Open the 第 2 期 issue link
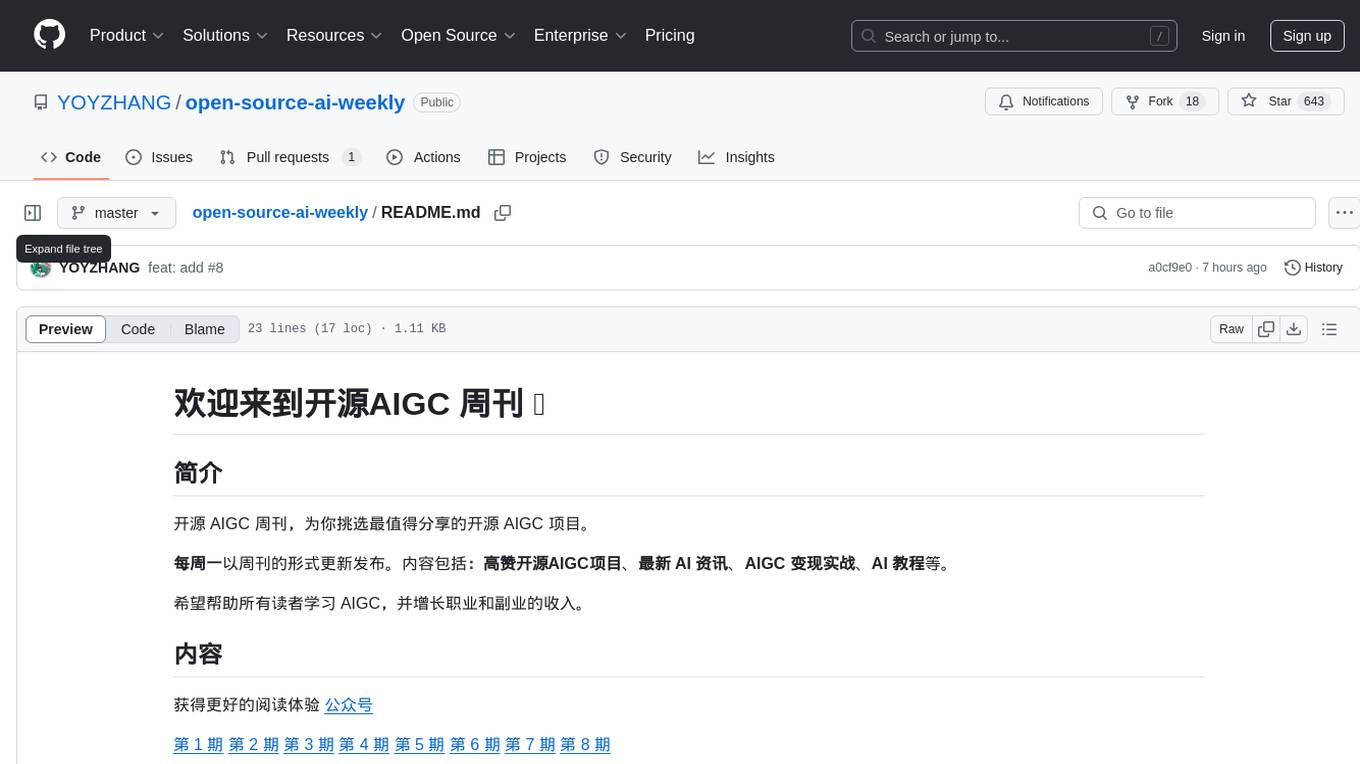1360x764 pixels. pos(253,744)
